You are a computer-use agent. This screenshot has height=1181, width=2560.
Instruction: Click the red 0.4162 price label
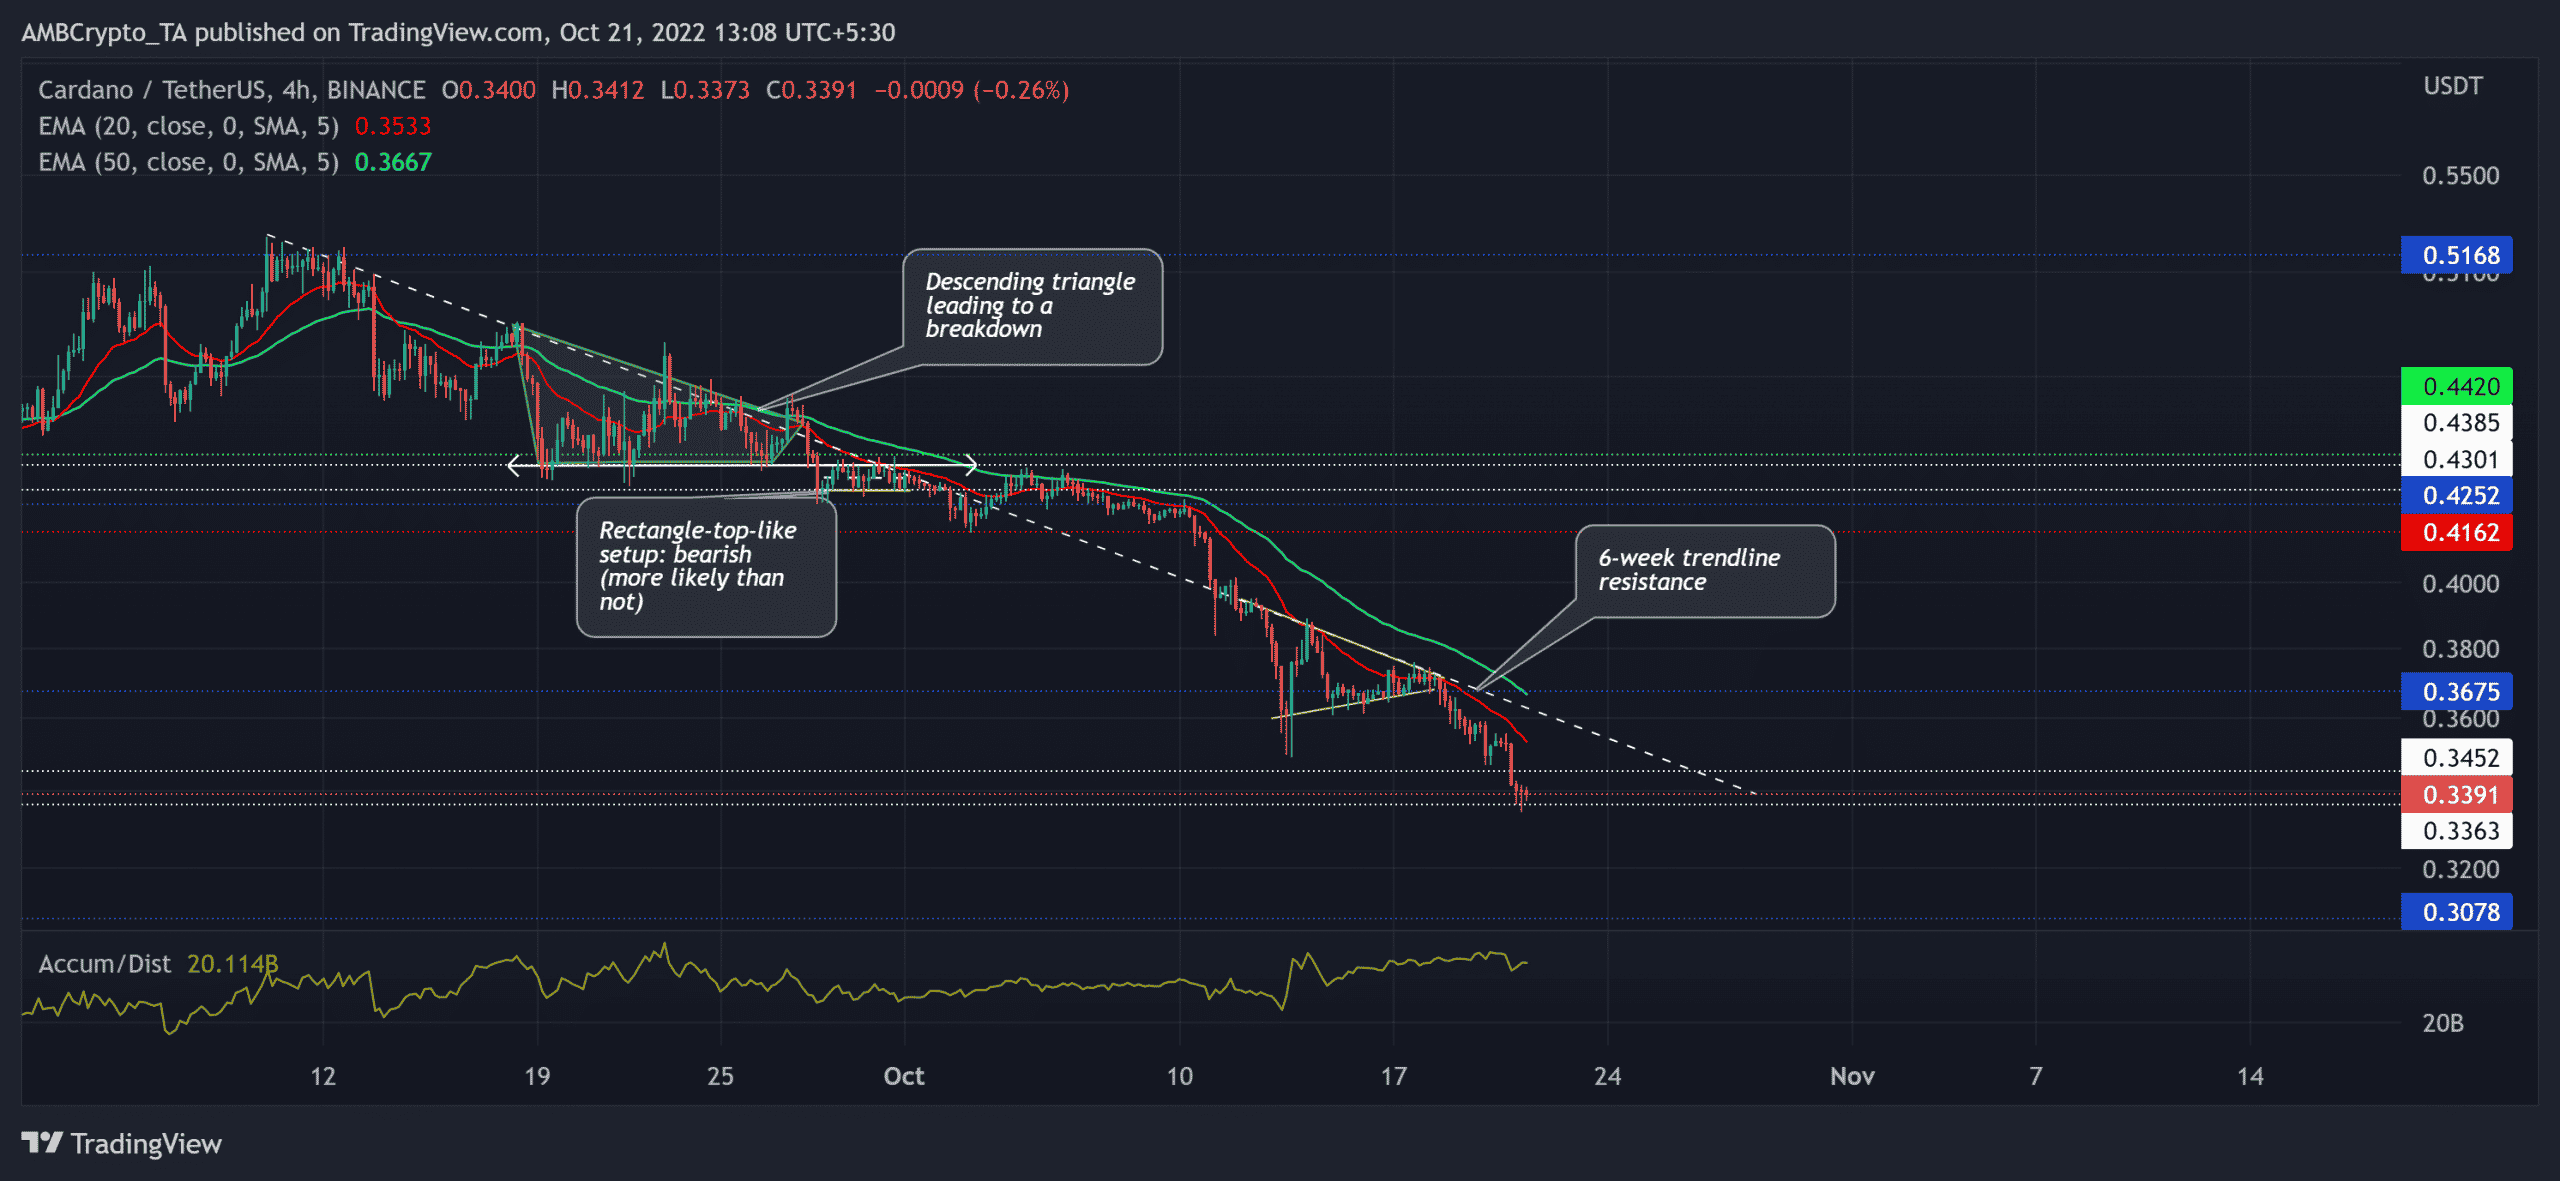2457,533
